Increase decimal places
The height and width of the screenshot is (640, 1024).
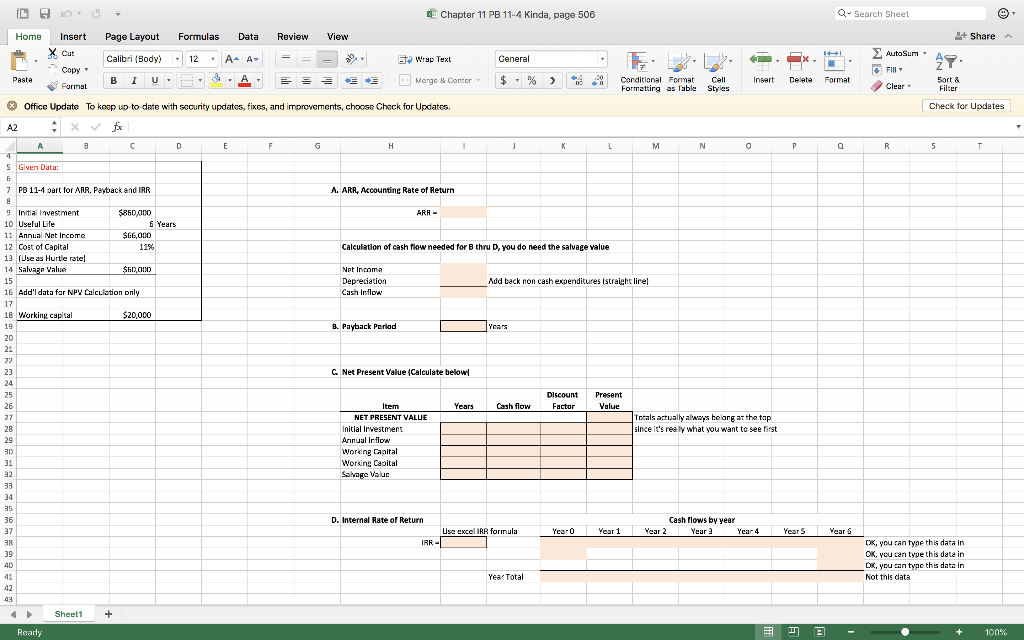tap(577, 80)
